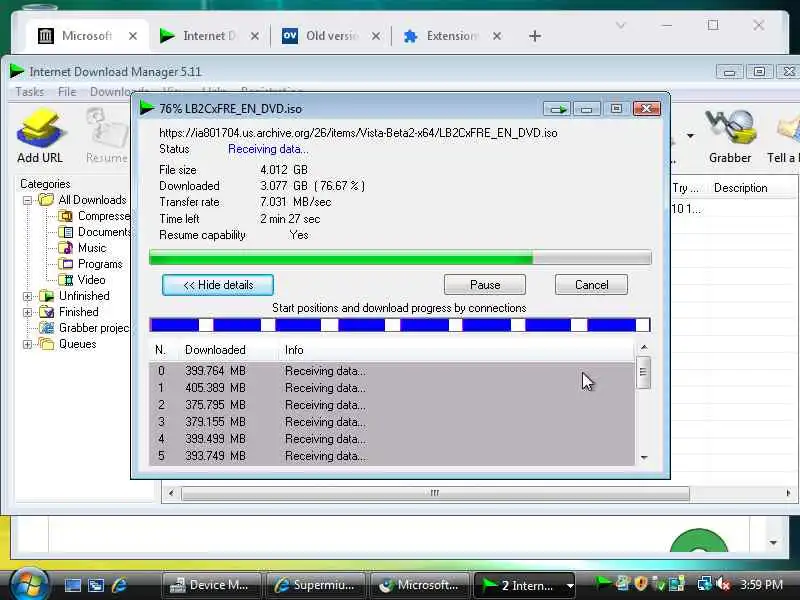The image size is (800, 600).
Task: Open the Downloads menu in IDM
Action: 117,91
